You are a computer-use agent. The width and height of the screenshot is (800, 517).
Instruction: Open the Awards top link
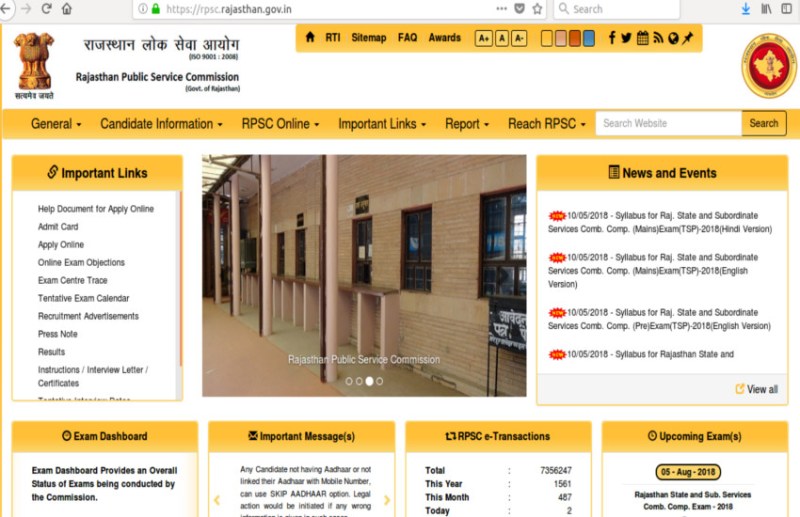444,38
